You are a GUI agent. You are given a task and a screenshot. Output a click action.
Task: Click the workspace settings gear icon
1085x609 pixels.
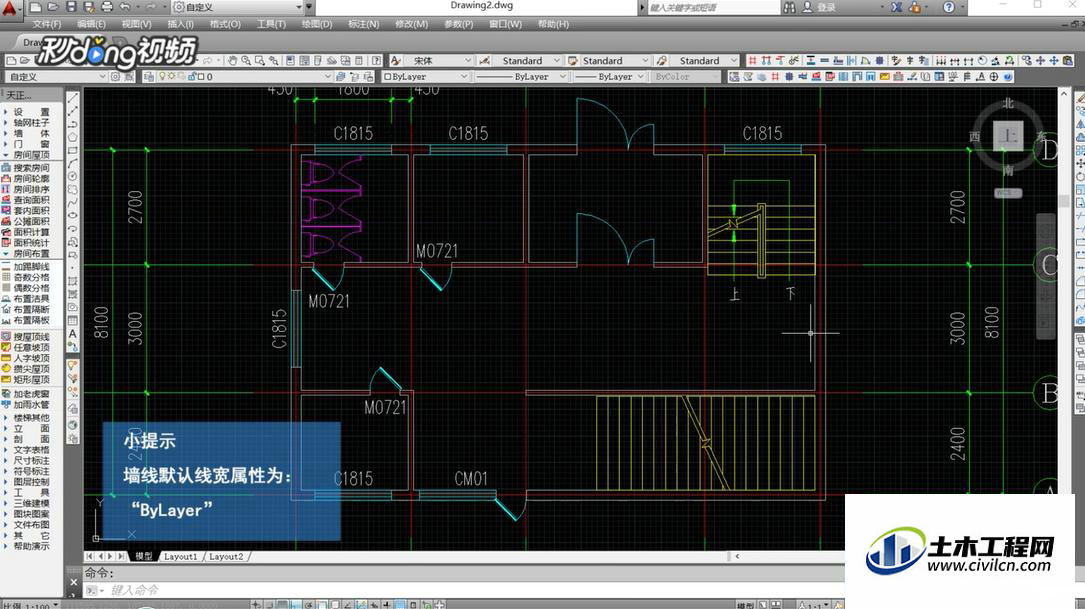coord(116,77)
